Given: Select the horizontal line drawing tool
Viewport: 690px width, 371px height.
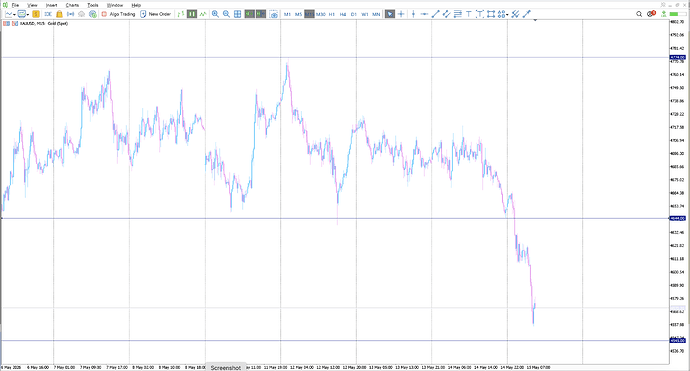Looking at the screenshot, I should (424, 14).
